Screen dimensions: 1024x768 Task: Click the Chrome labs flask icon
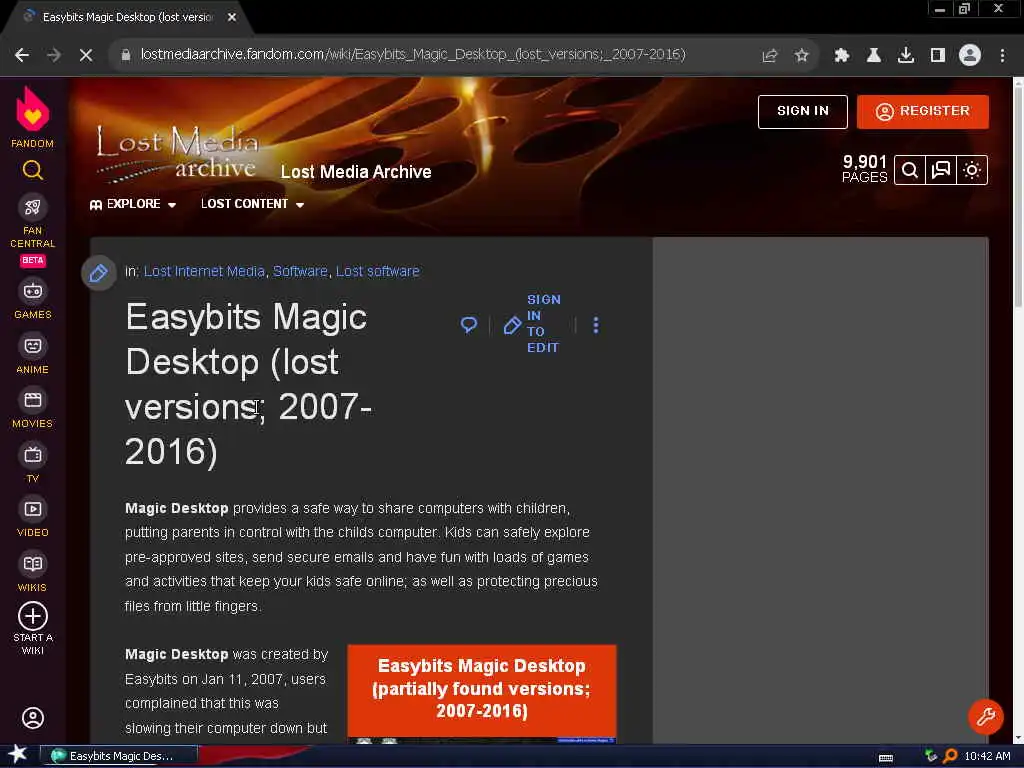[x=873, y=56]
